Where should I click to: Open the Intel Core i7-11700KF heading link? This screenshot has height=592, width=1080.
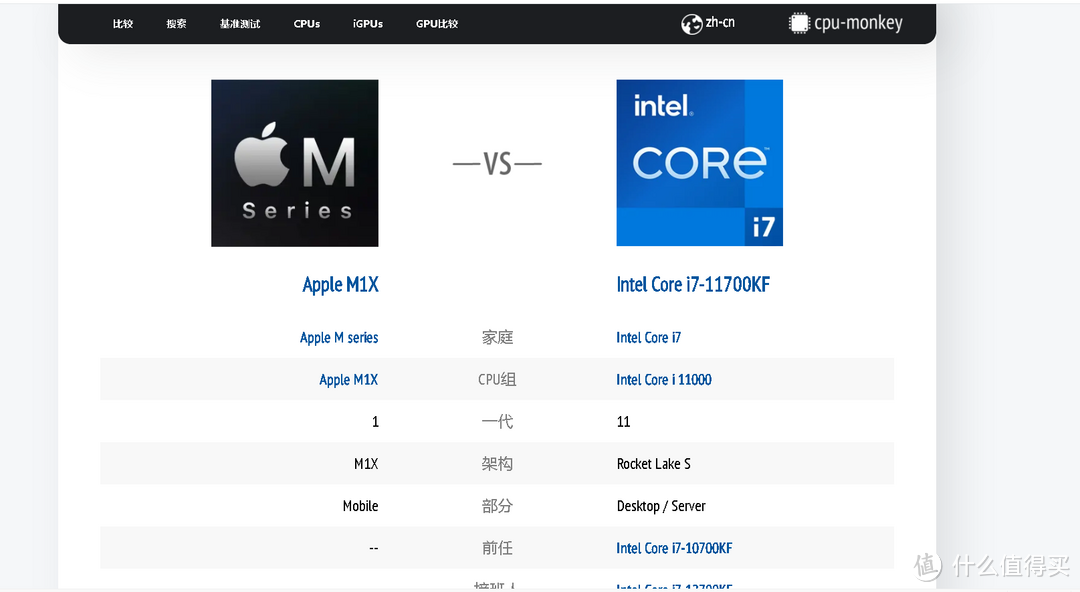(x=693, y=285)
